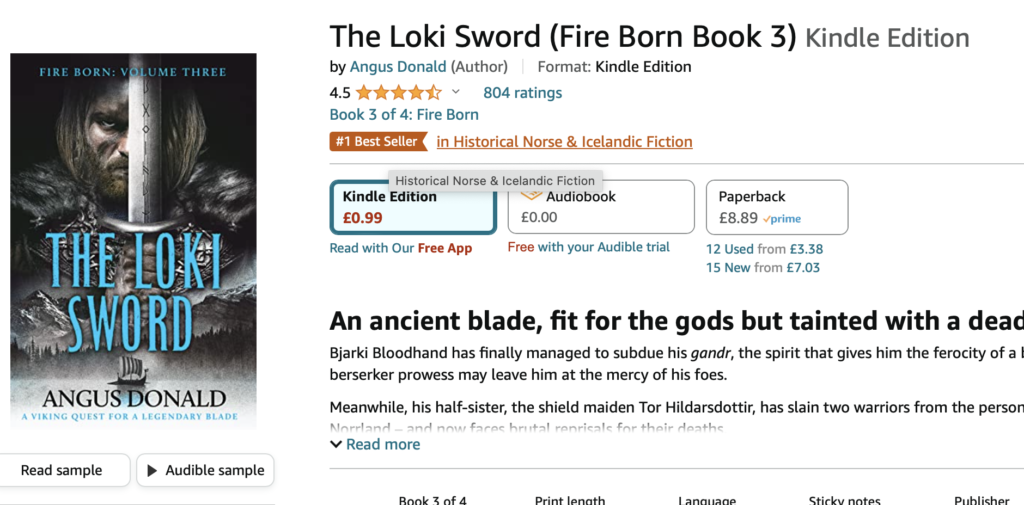Image resolution: width=1024 pixels, height=505 pixels.
Task: Open the rating breakdown chevron beside stars
Action: (456, 93)
